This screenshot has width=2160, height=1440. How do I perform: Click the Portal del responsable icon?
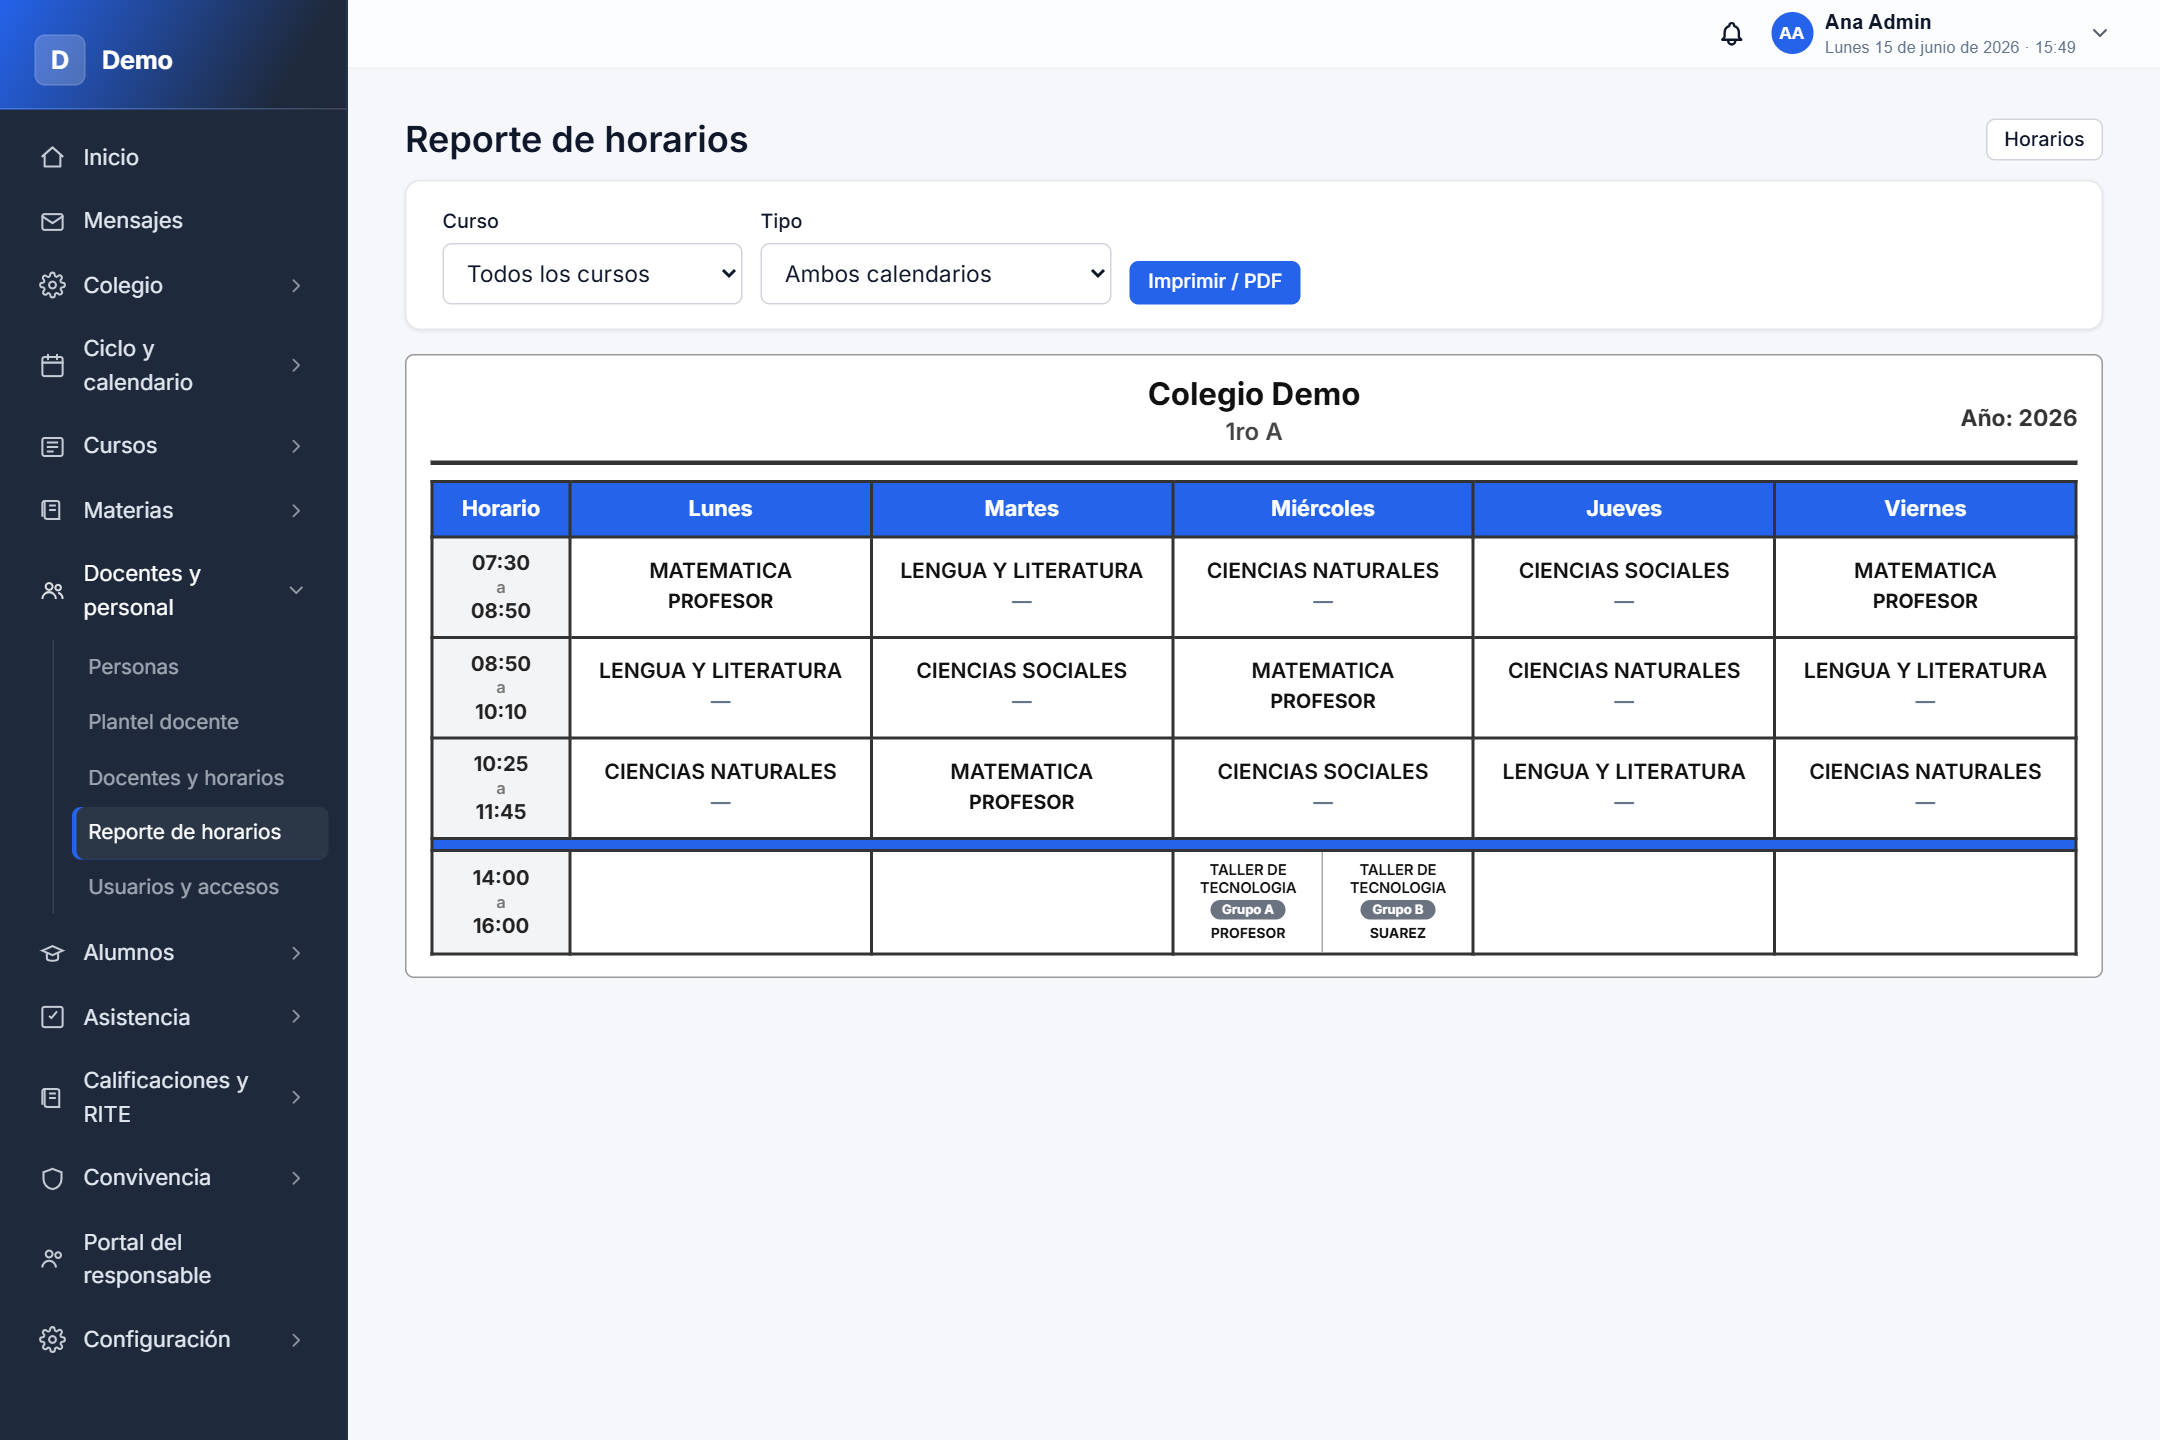(52, 1259)
